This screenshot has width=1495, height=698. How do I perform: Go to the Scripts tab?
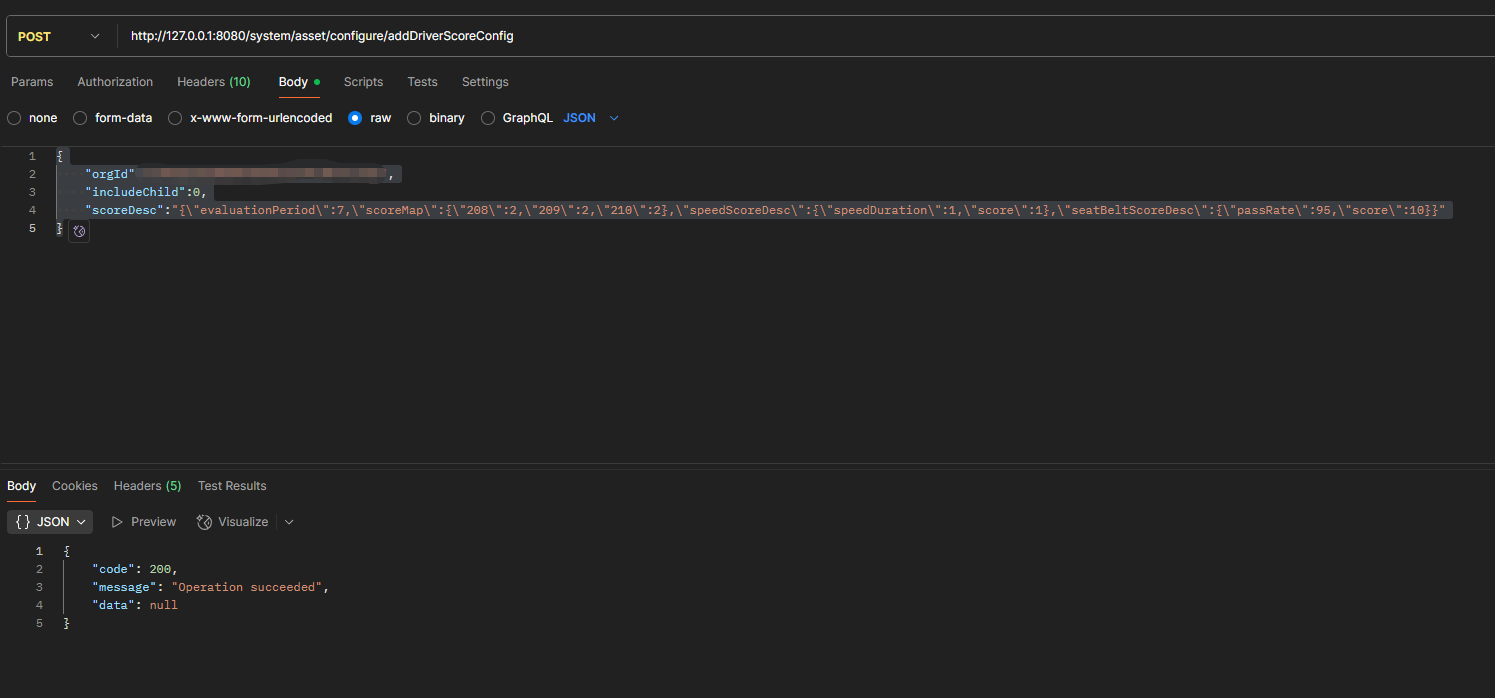[x=363, y=82]
